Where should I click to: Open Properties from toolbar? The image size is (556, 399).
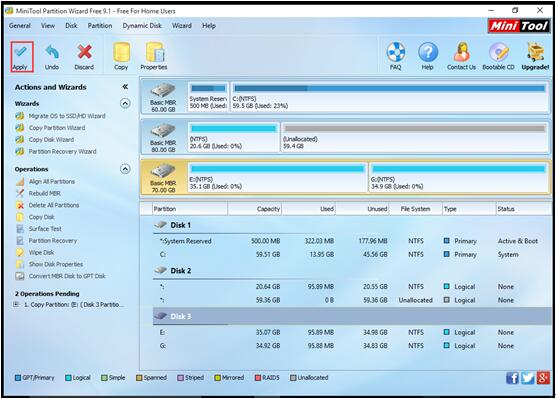(x=154, y=57)
